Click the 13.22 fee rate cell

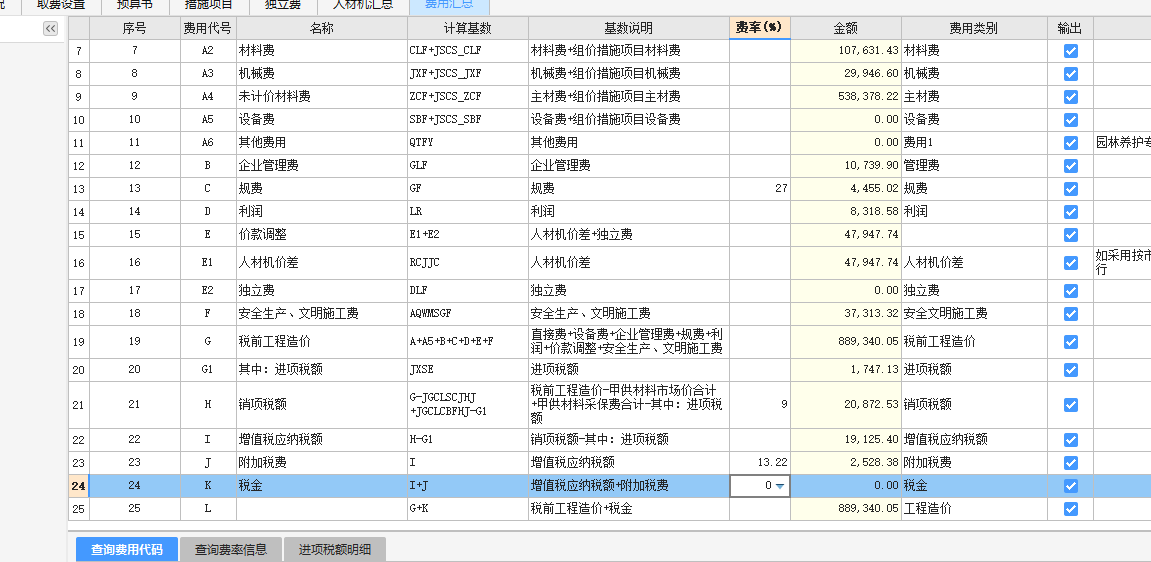760,463
